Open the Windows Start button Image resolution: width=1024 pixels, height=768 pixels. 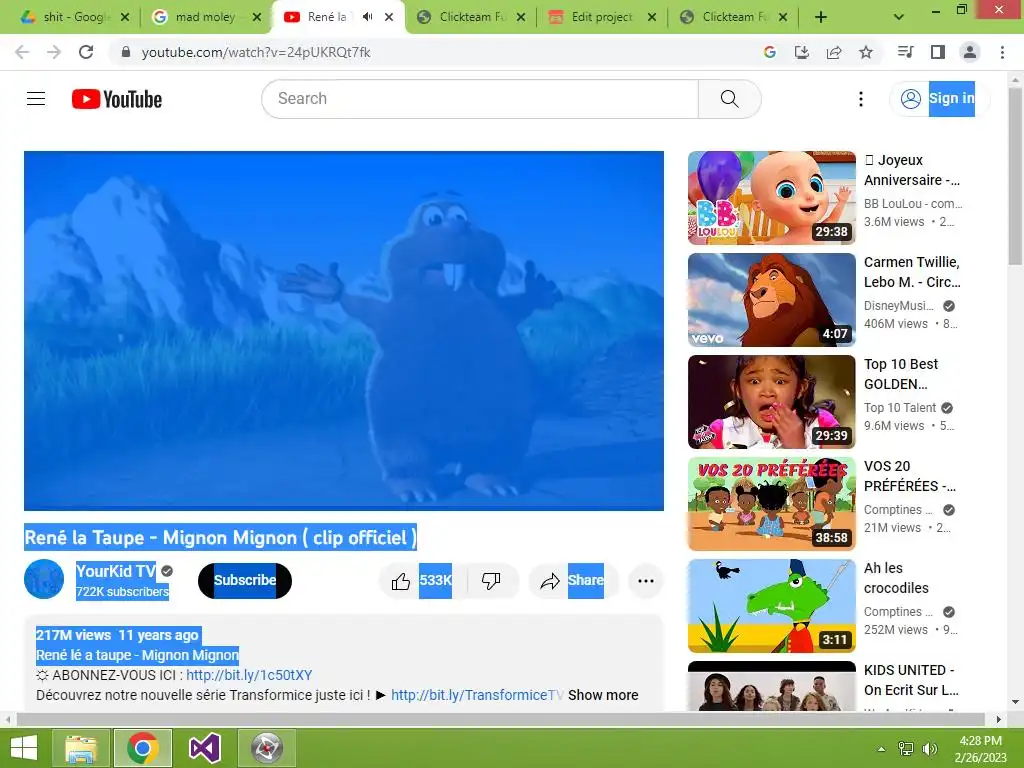pyautogui.click(x=24, y=748)
